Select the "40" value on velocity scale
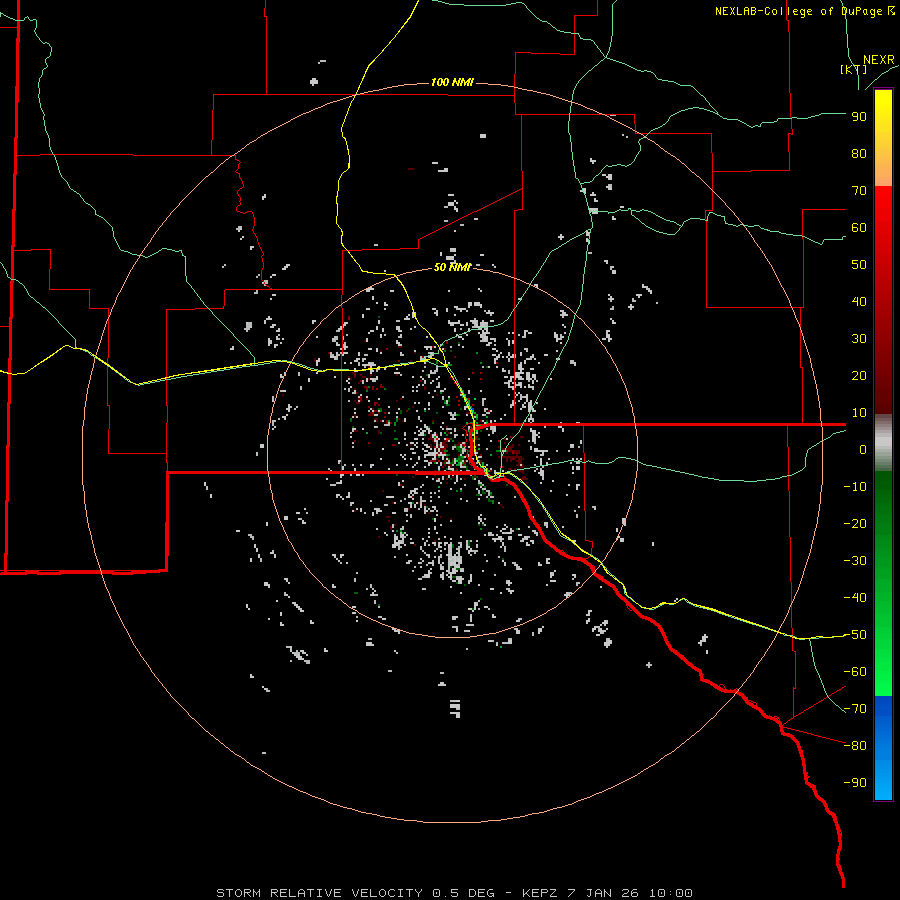The width and height of the screenshot is (900, 900). 859,302
